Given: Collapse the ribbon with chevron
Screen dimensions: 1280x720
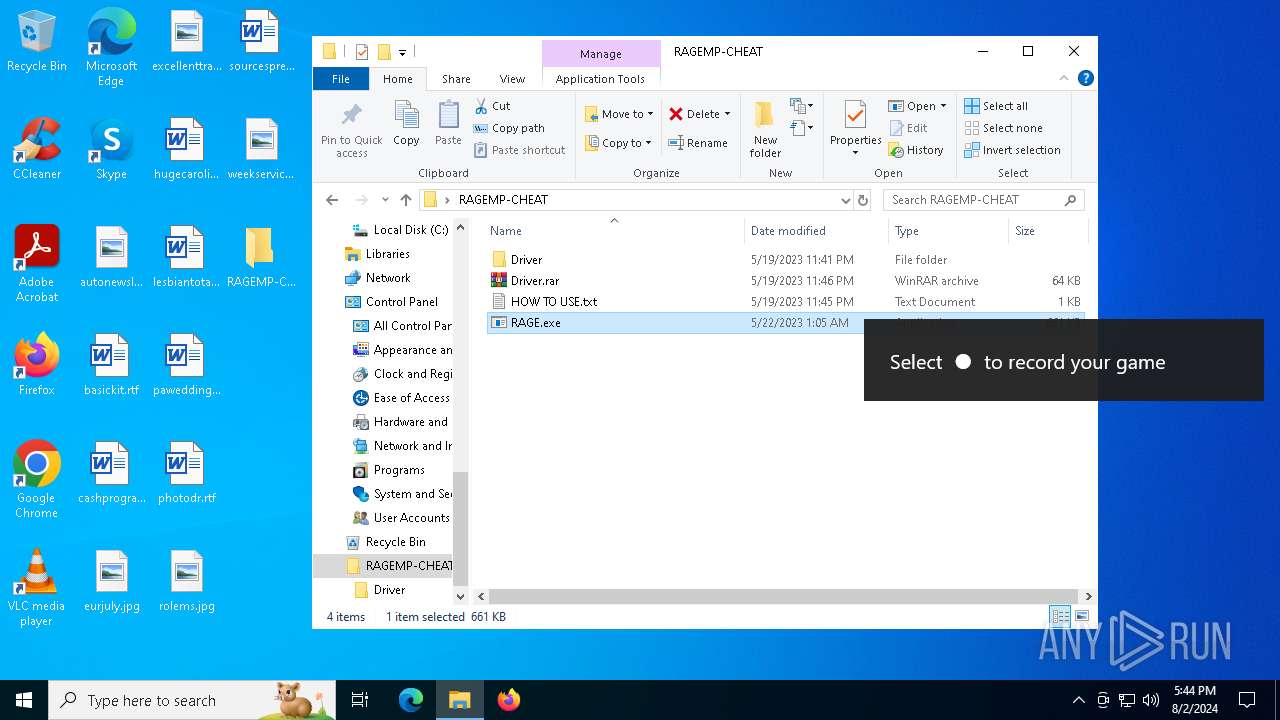Looking at the screenshot, I should 1064,78.
